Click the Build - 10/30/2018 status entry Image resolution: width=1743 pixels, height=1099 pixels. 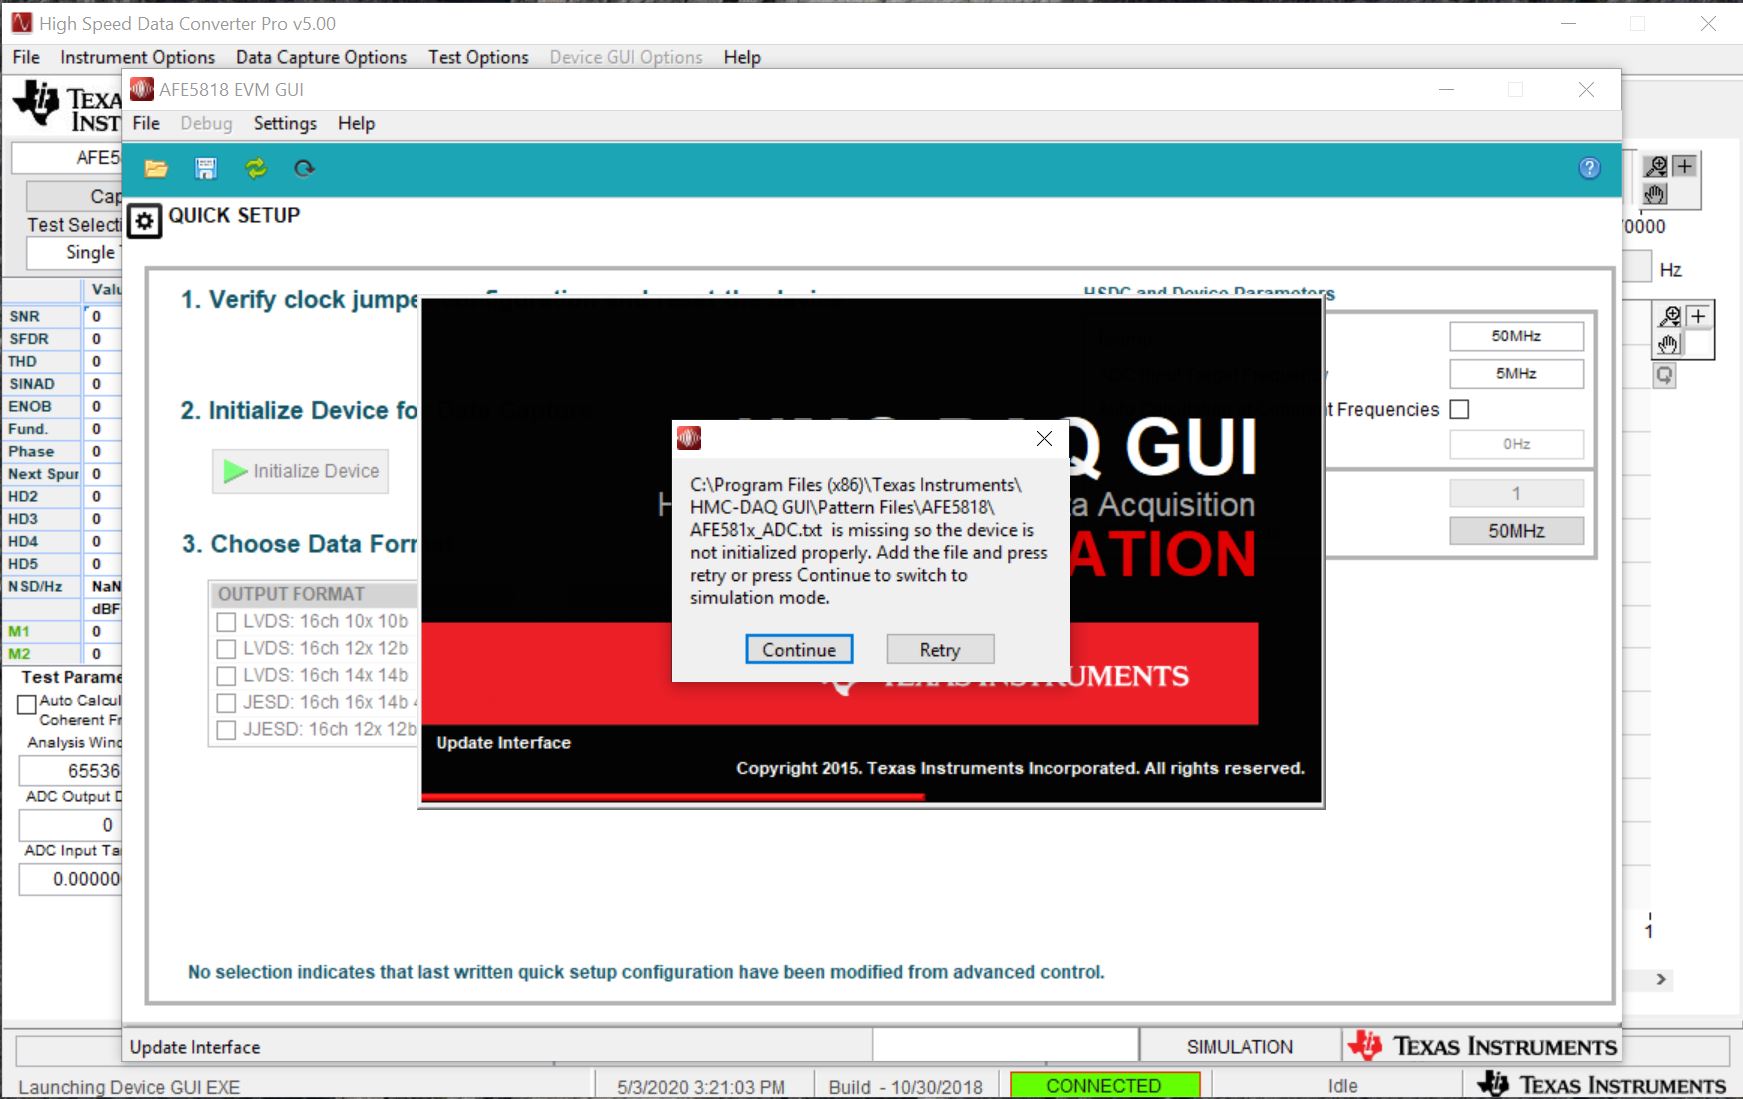click(905, 1087)
